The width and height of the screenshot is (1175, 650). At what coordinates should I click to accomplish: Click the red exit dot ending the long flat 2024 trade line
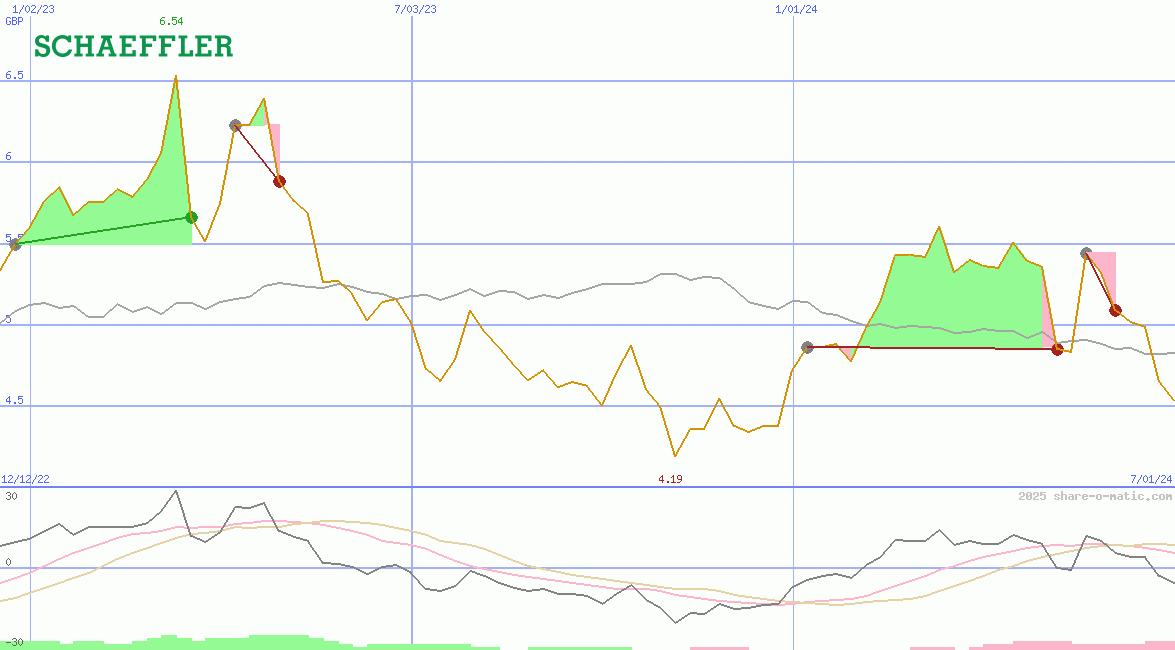tap(1057, 349)
